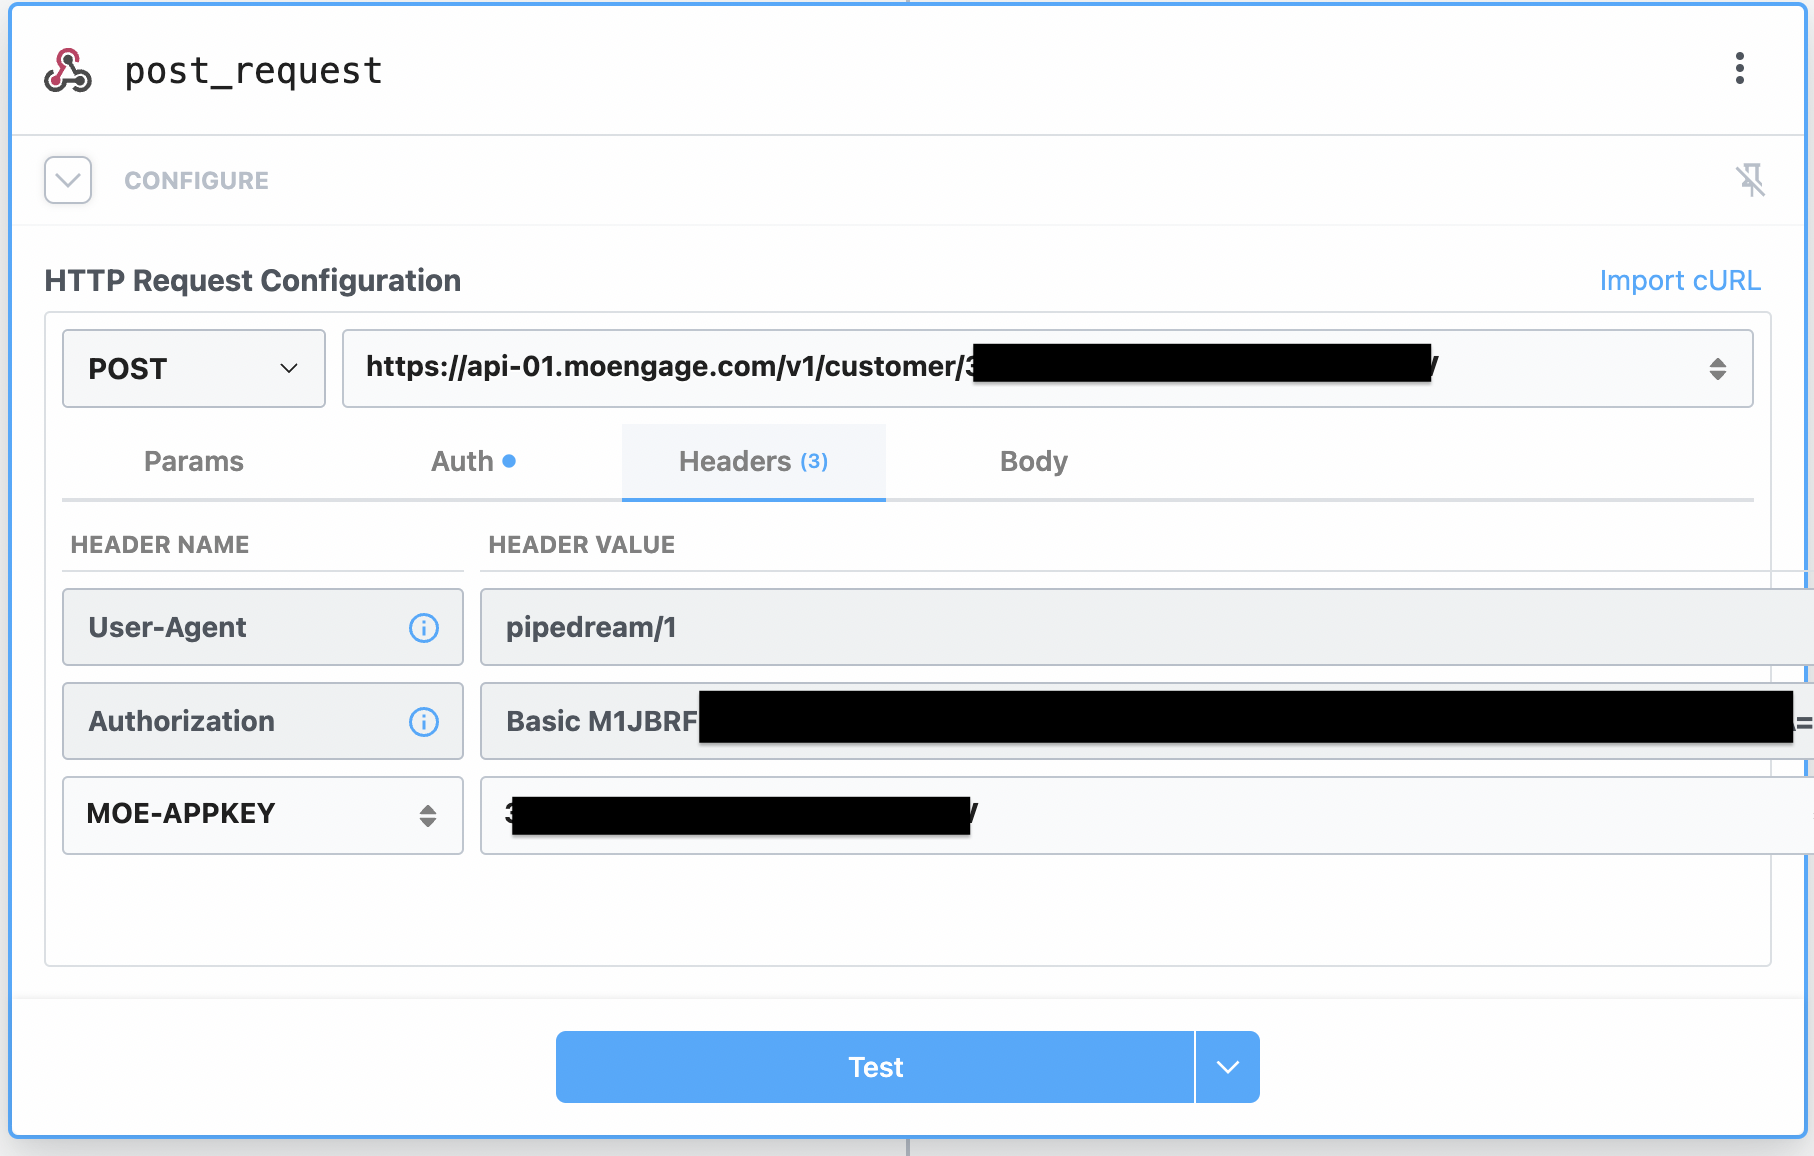1814x1156 pixels.
Task: Click the post_request step title
Action: [x=253, y=71]
